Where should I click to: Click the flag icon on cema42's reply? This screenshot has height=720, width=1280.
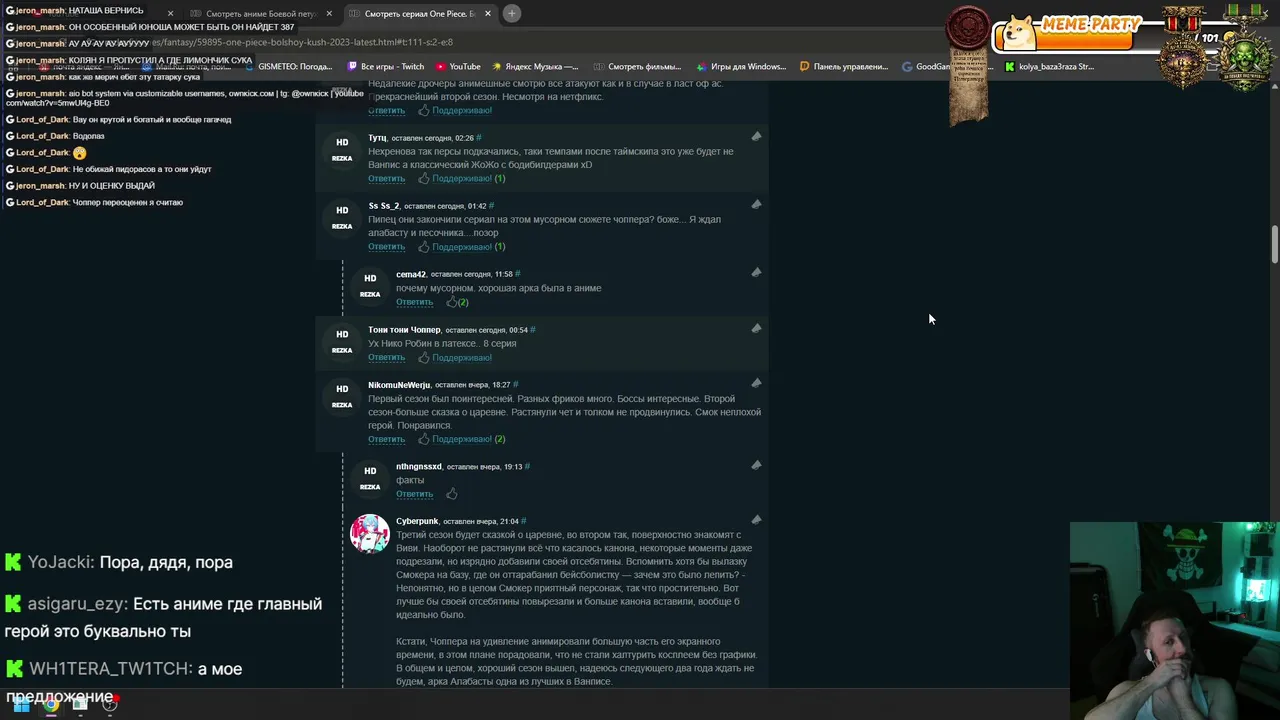(x=756, y=272)
